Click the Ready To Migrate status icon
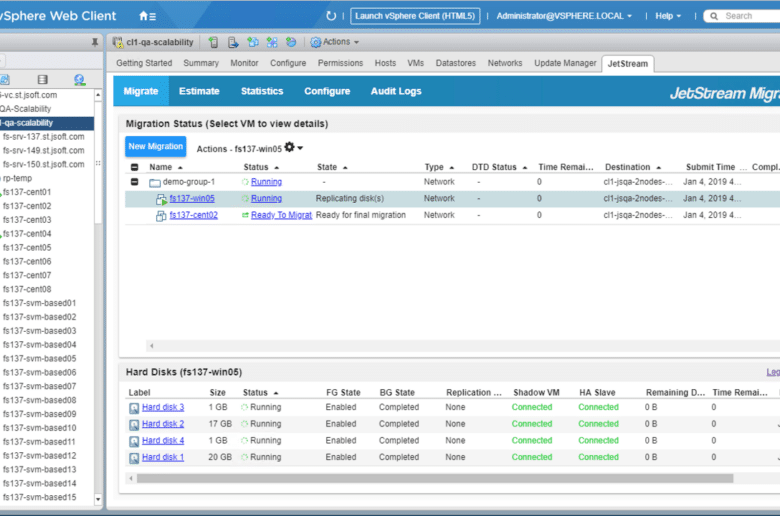780x516 pixels. [x=245, y=215]
